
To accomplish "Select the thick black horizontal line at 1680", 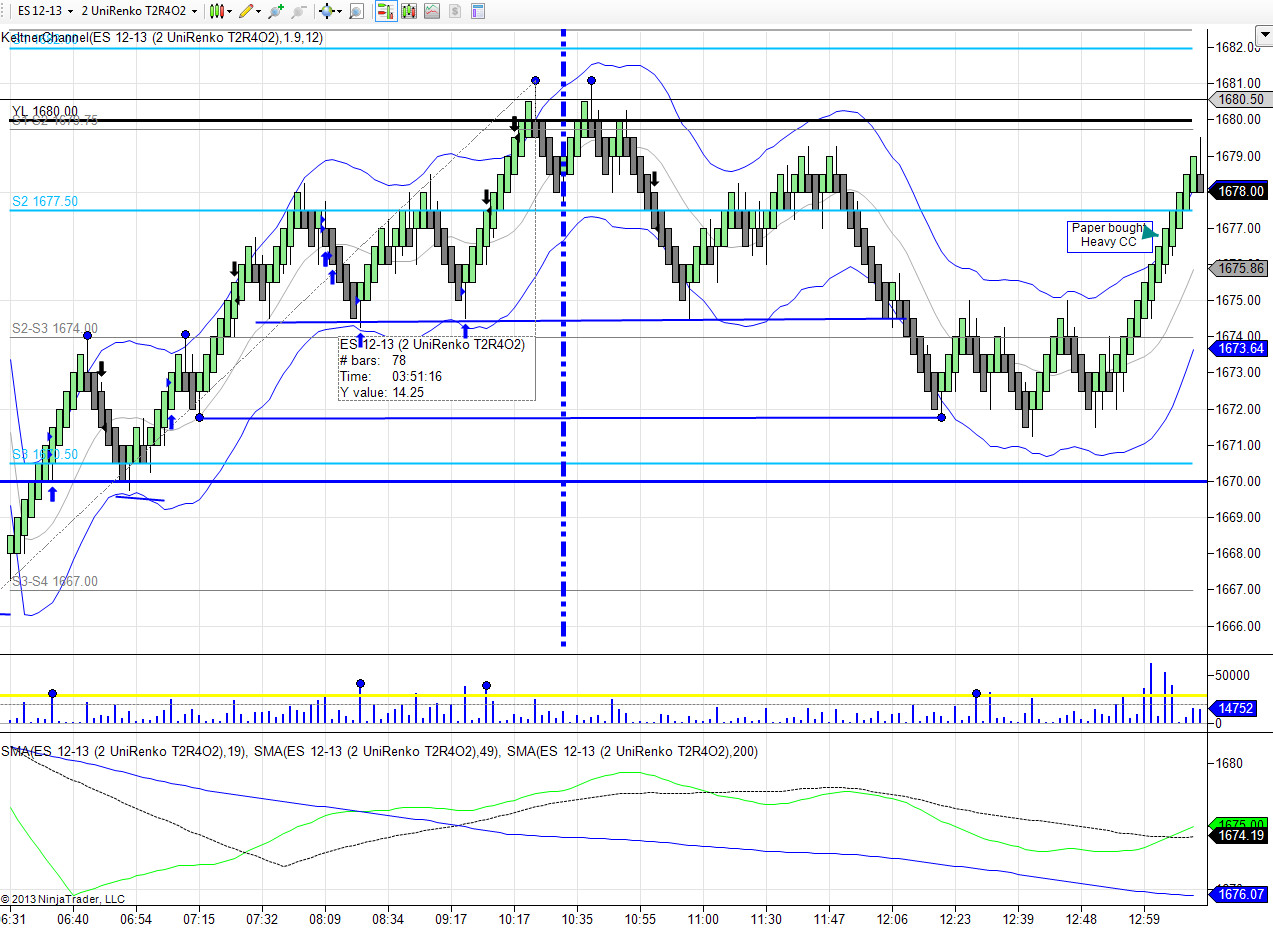I will point(600,120).
